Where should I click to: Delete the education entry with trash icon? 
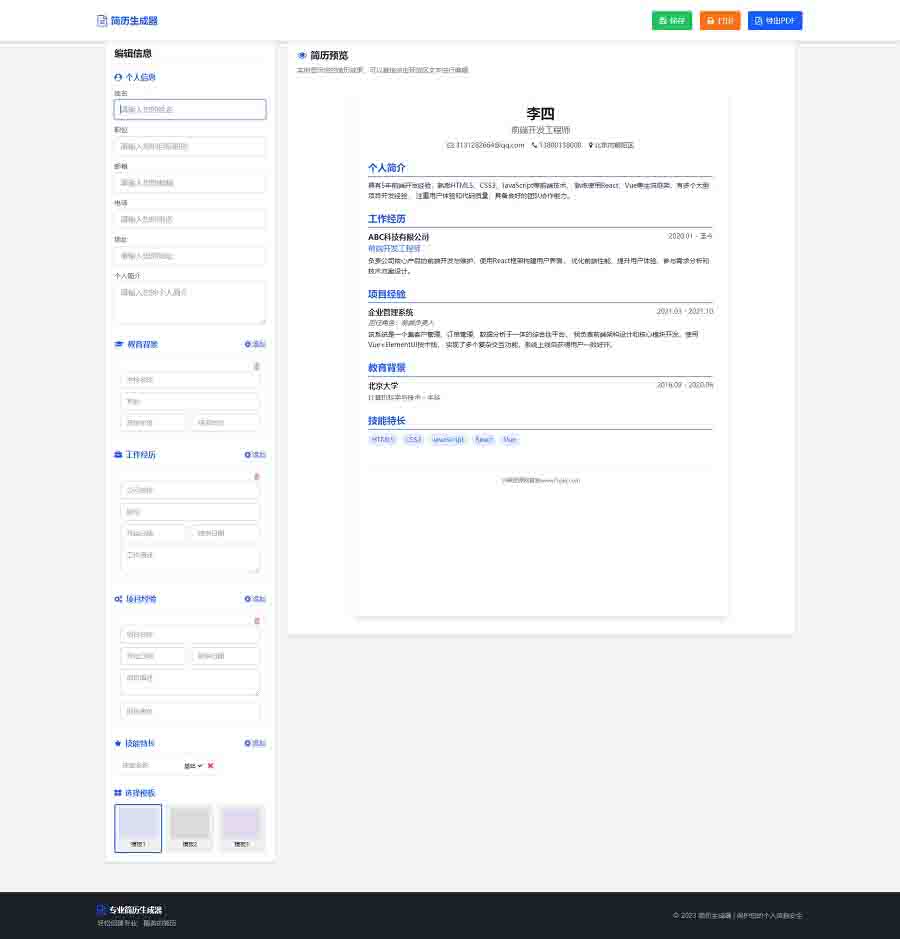coord(257,366)
